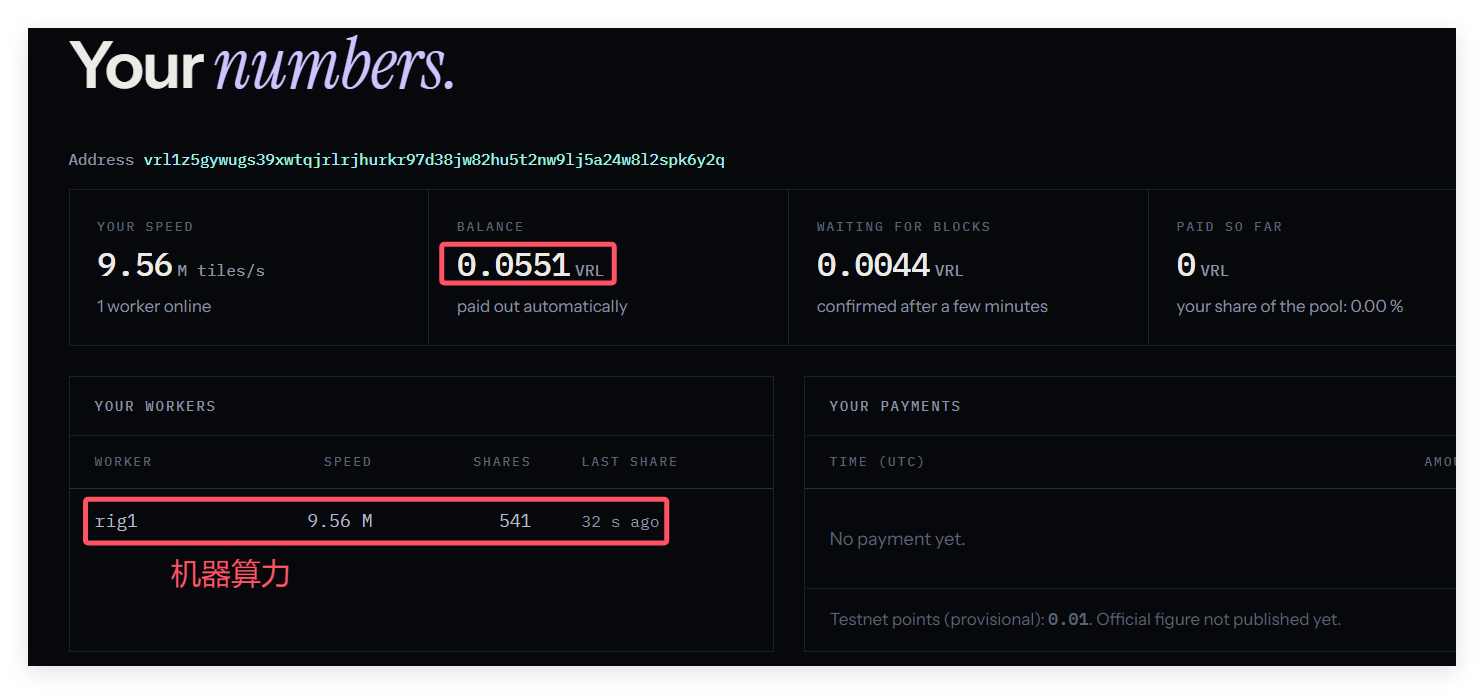This screenshot has height=694, width=1484.
Task: Click the "TIME (UTC)" column header
Action: pyautogui.click(x=877, y=462)
